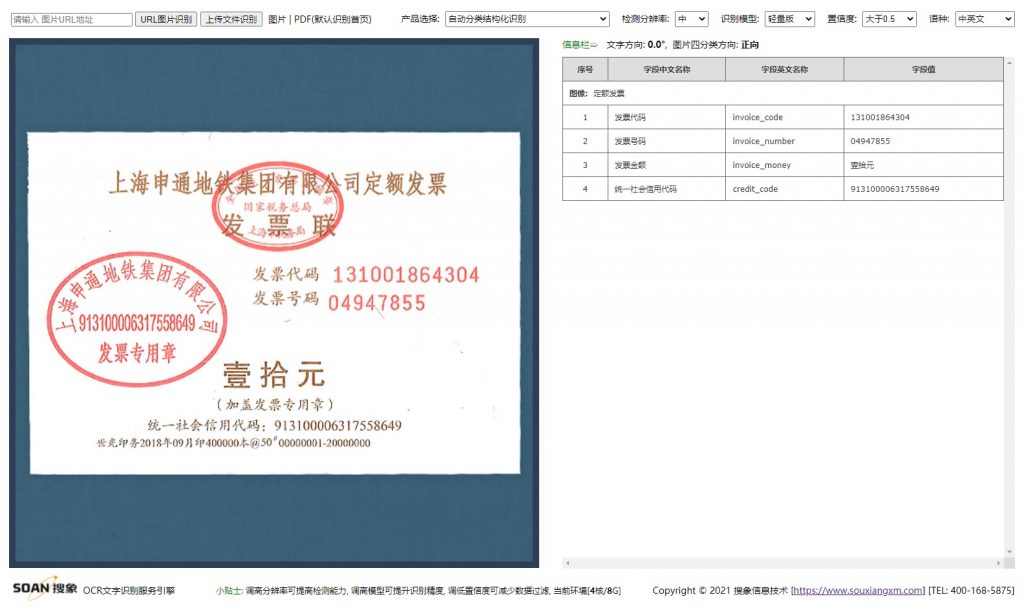Click the SOAN 搜象 logo
This screenshot has width=1024, height=610.
pyautogui.click(x=45, y=588)
